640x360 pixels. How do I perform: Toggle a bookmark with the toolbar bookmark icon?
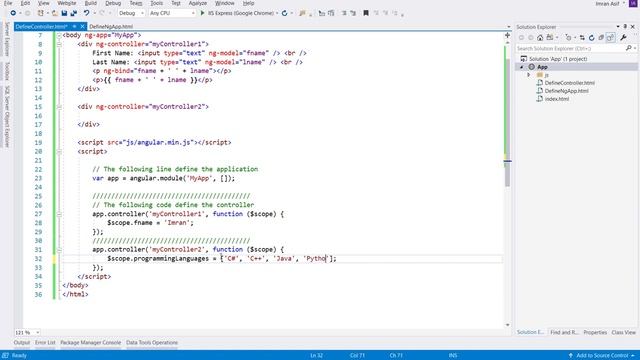[366, 13]
